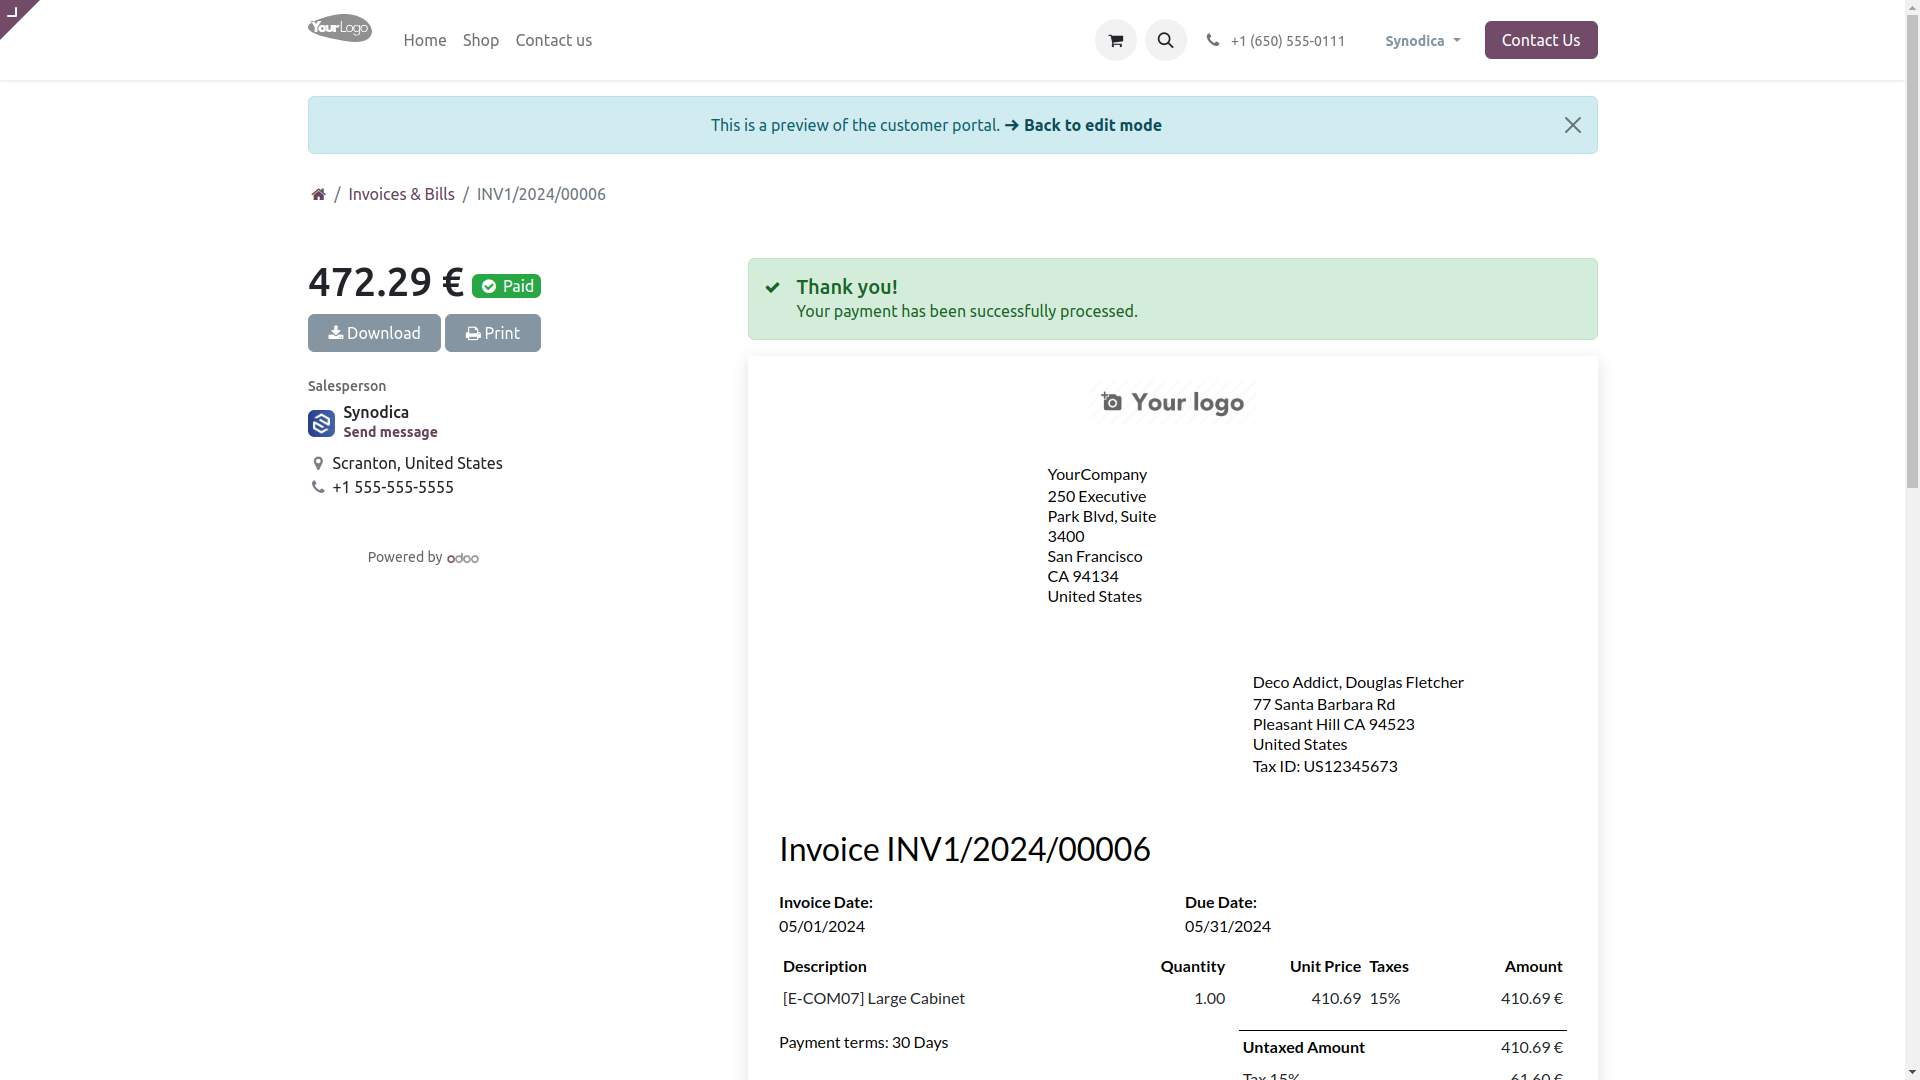Screen dimensions: 1920x1080
Task: Click the green checkmark in Thank you alert
Action: click(772, 287)
